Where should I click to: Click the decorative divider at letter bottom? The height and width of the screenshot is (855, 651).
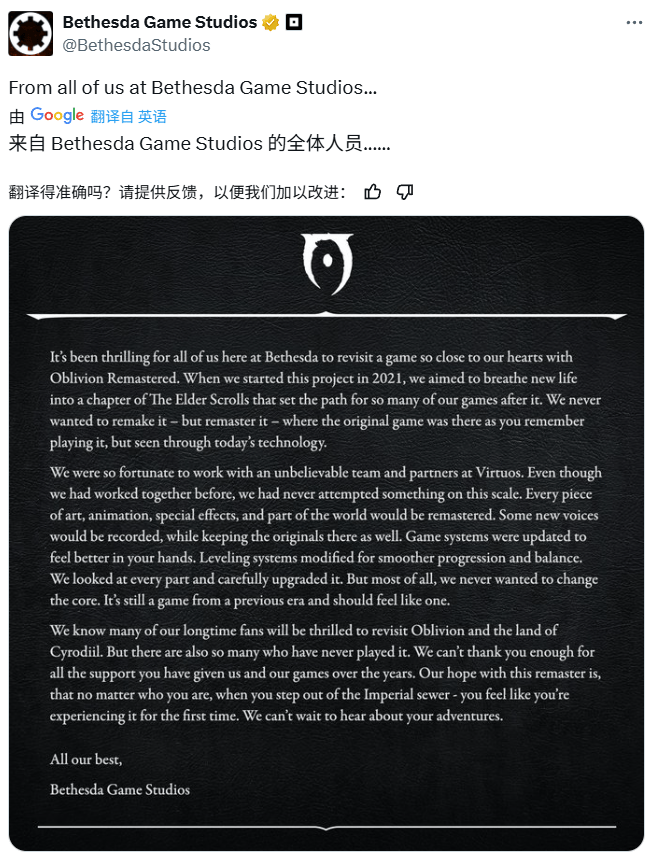point(327,828)
